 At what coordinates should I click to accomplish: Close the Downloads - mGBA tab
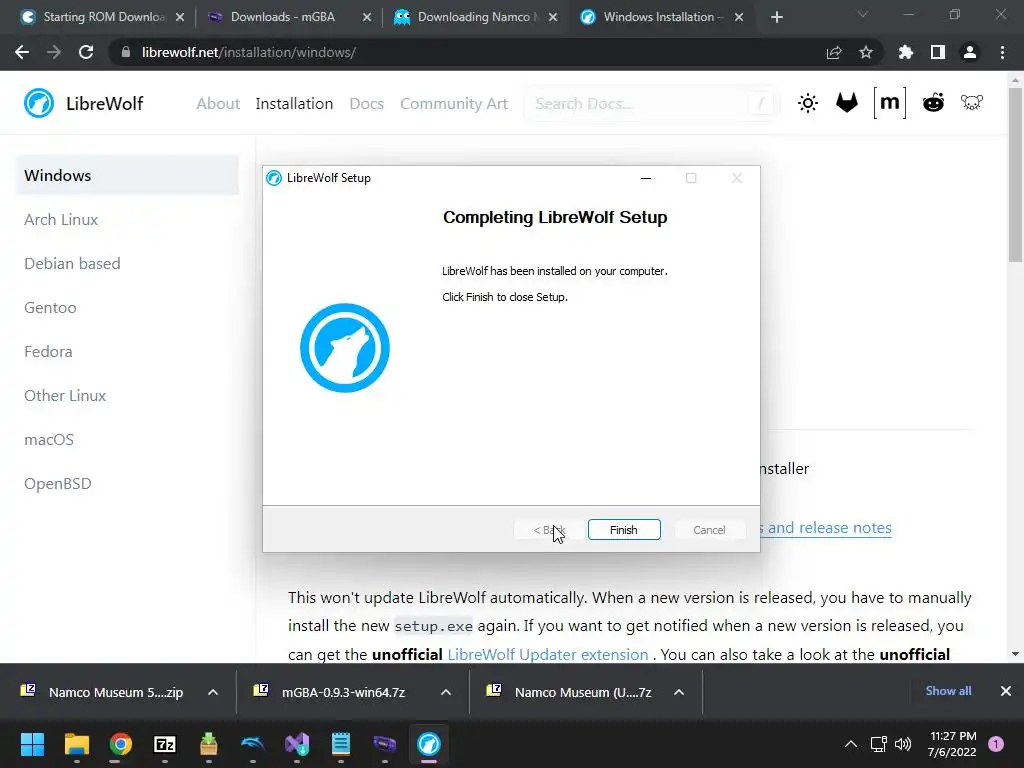[367, 17]
